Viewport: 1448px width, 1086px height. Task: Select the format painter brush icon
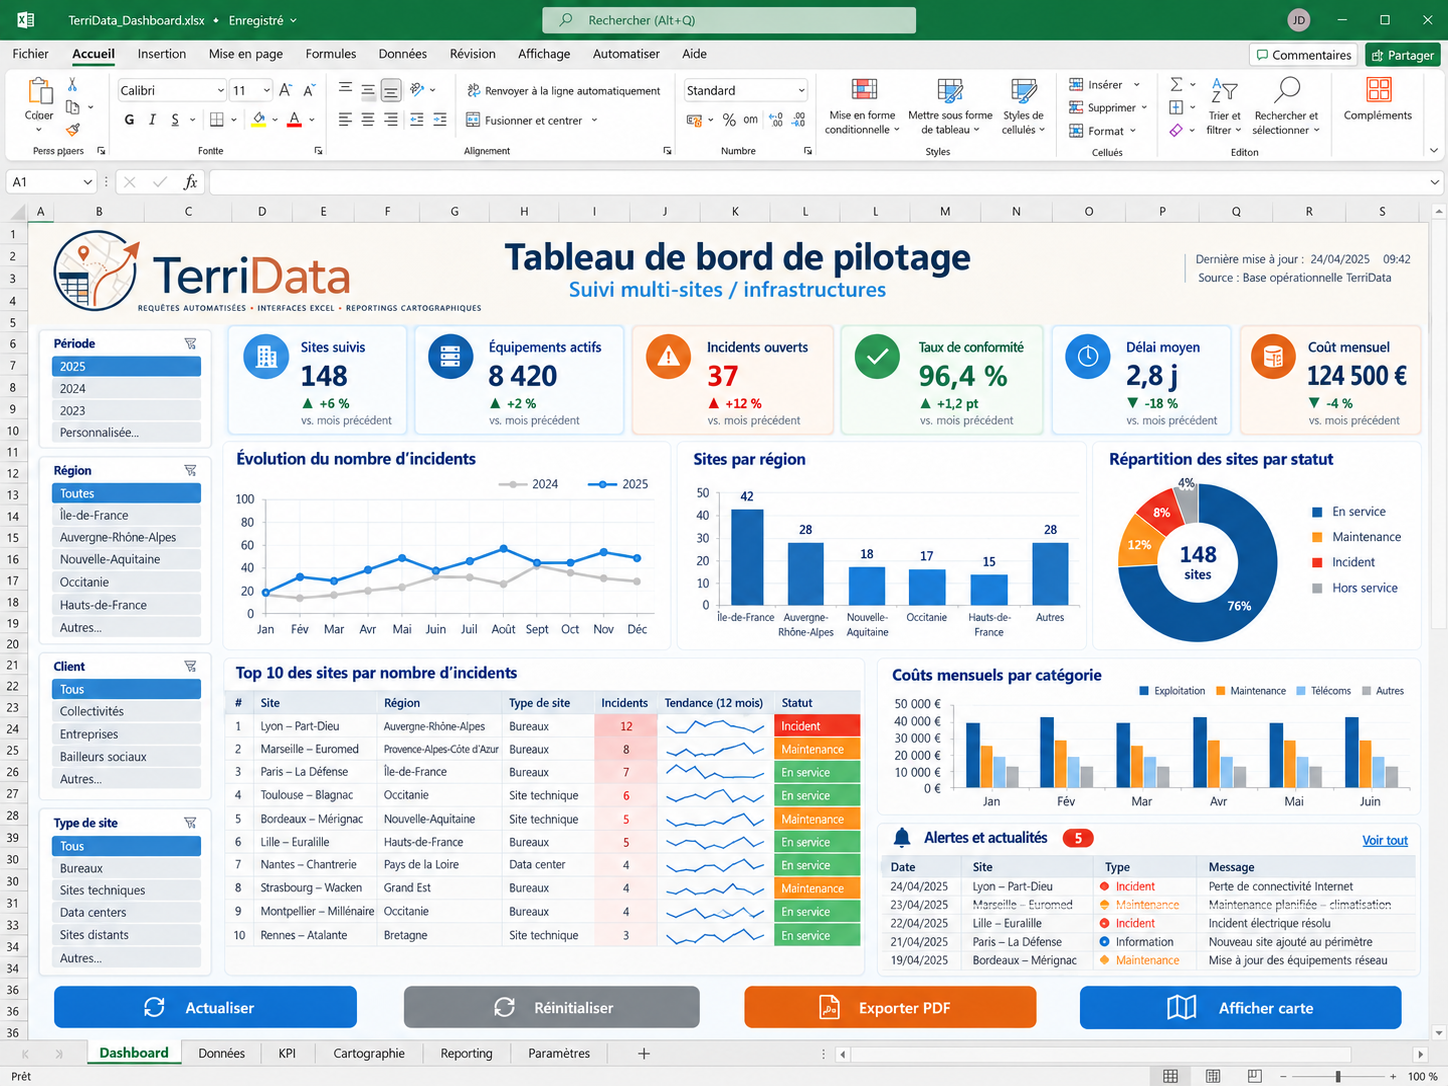click(72, 129)
